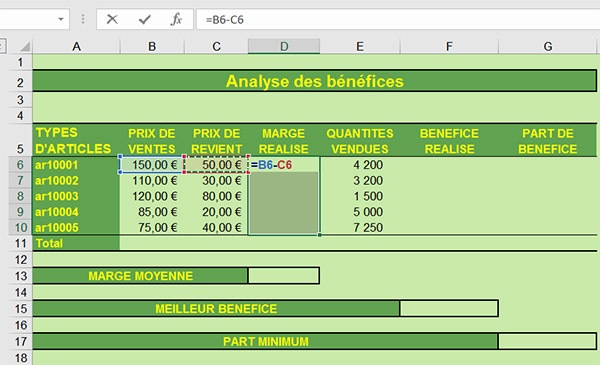The width and height of the screenshot is (600, 365).
Task: Click the editing cell showing =B6-C6
Action: (x=284, y=165)
